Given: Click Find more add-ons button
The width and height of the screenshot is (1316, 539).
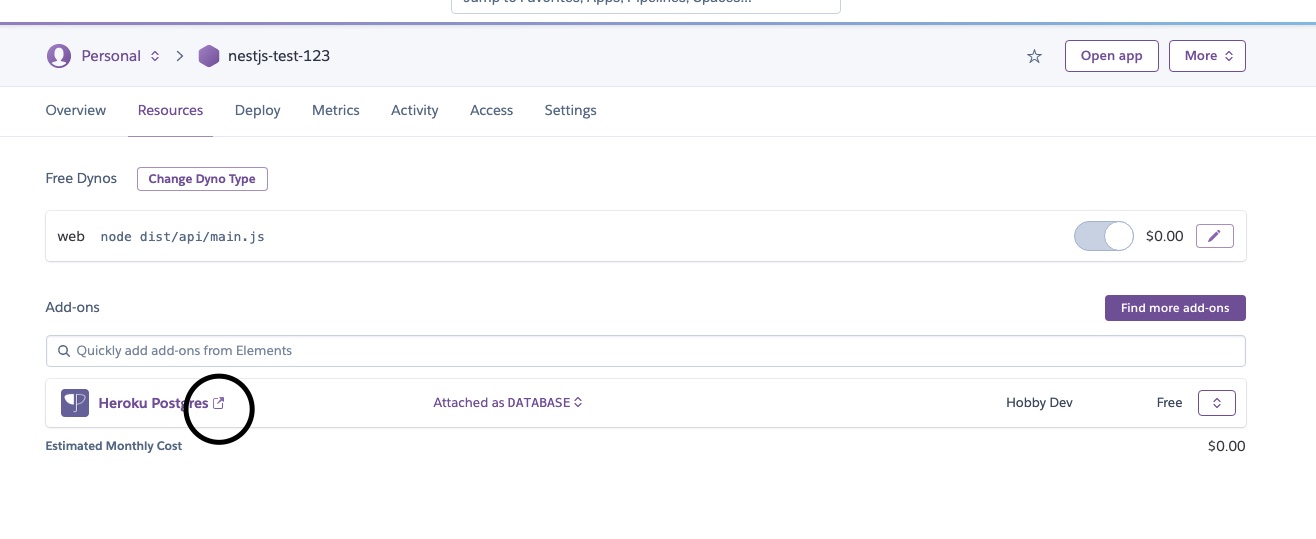Looking at the screenshot, I should click(1175, 308).
